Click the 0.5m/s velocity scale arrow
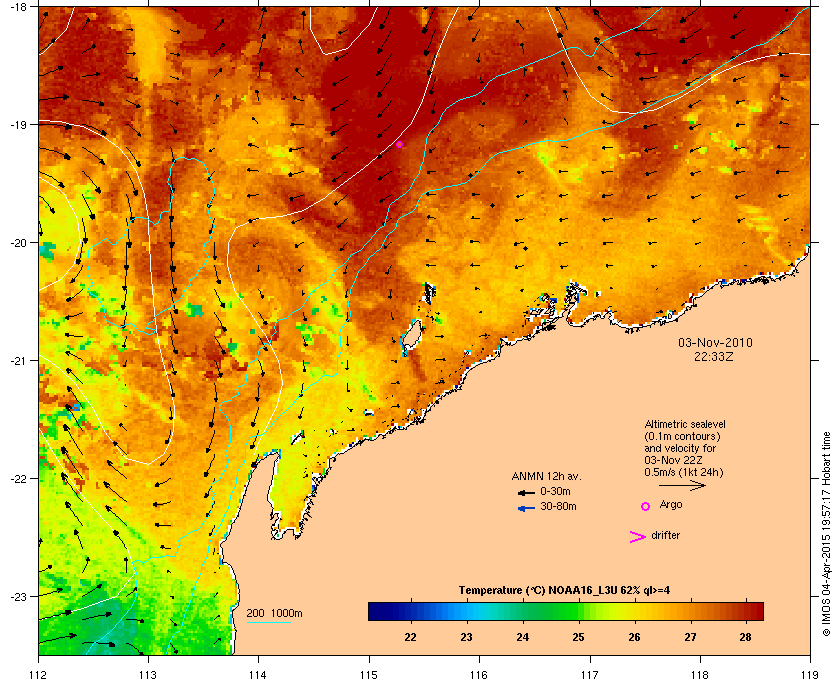Viewport: 840px width, 680px height. tap(682, 485)
